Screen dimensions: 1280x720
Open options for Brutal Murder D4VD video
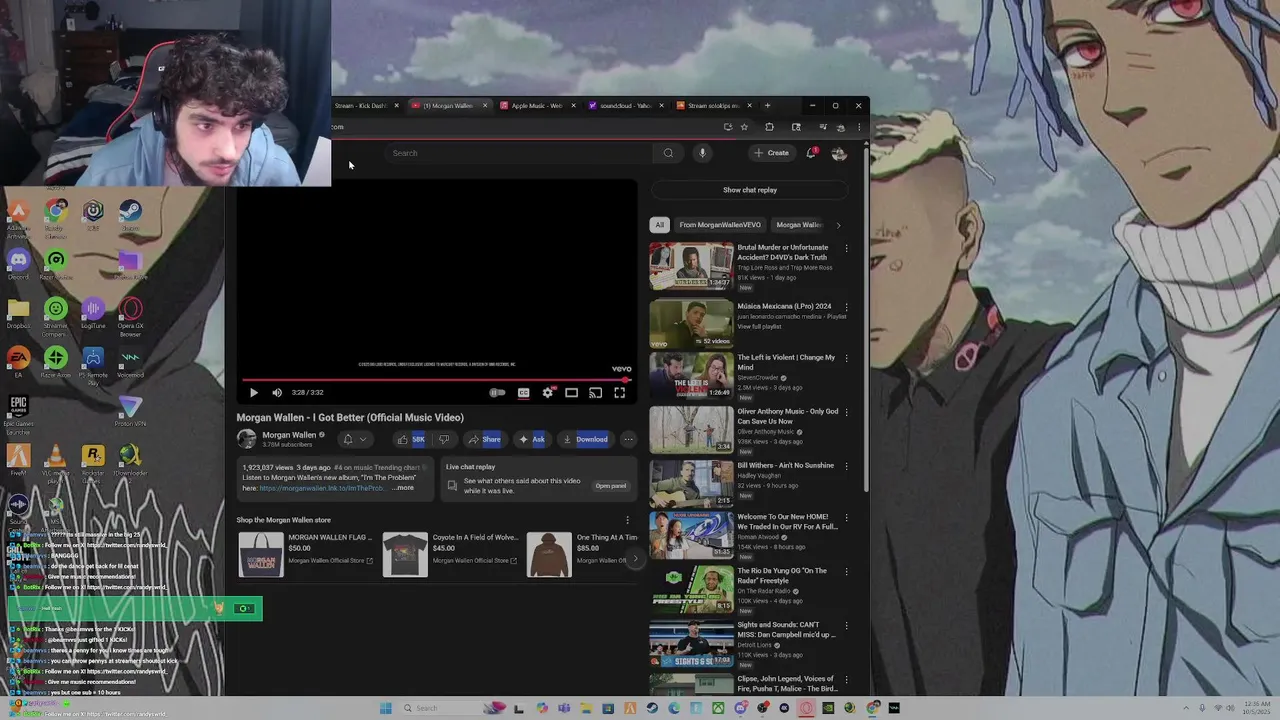point(846,248)
